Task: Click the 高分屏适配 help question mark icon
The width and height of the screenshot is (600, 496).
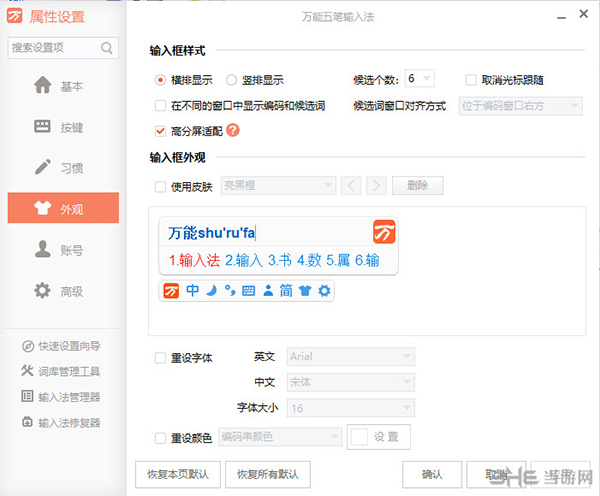Action: tap(233, 131)
